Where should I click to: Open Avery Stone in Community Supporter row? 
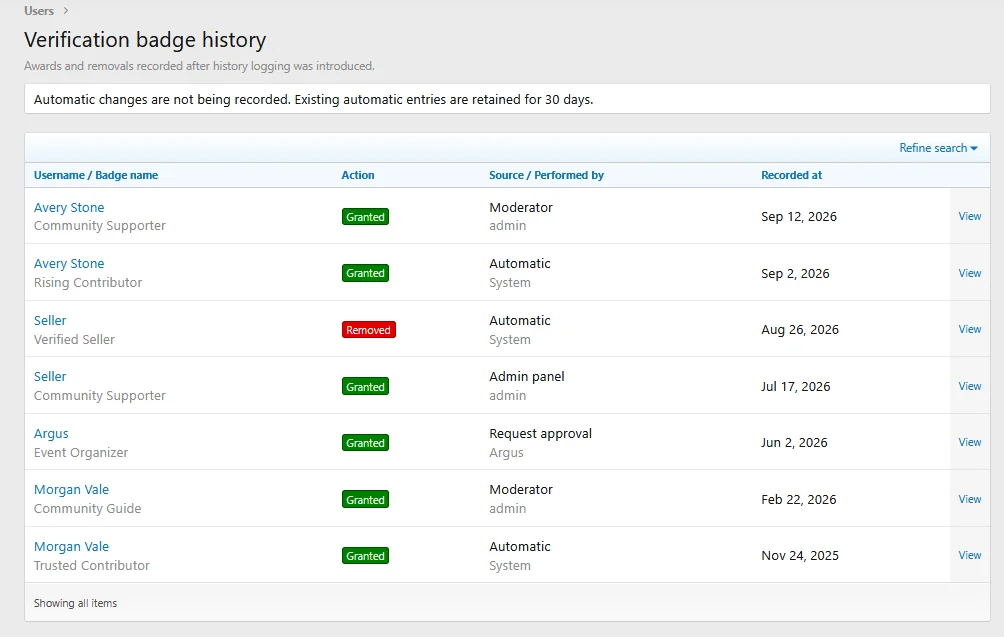(x=69, y=207)
